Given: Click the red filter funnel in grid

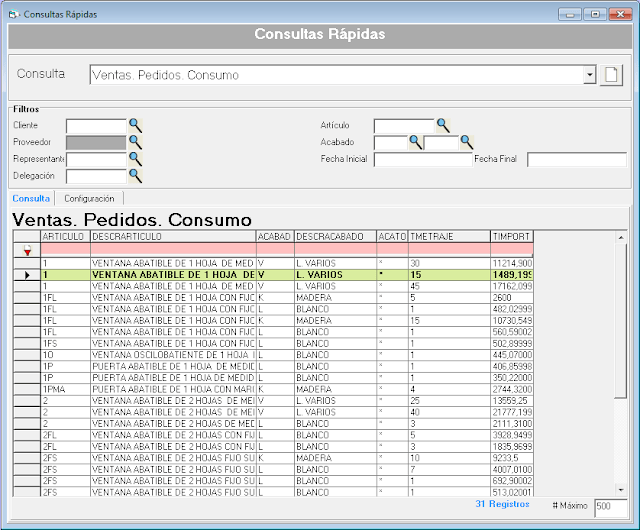Looking at the screenshot, I should point(27,250).
